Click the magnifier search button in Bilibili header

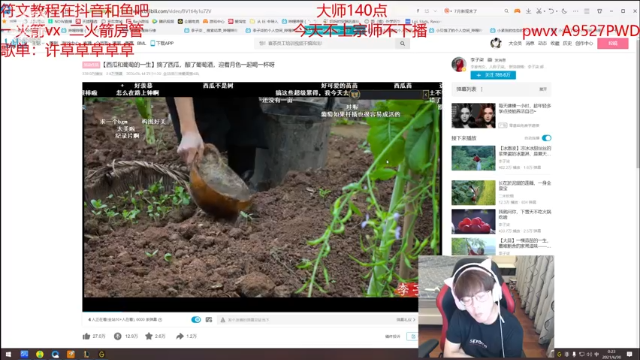[402, 43]
